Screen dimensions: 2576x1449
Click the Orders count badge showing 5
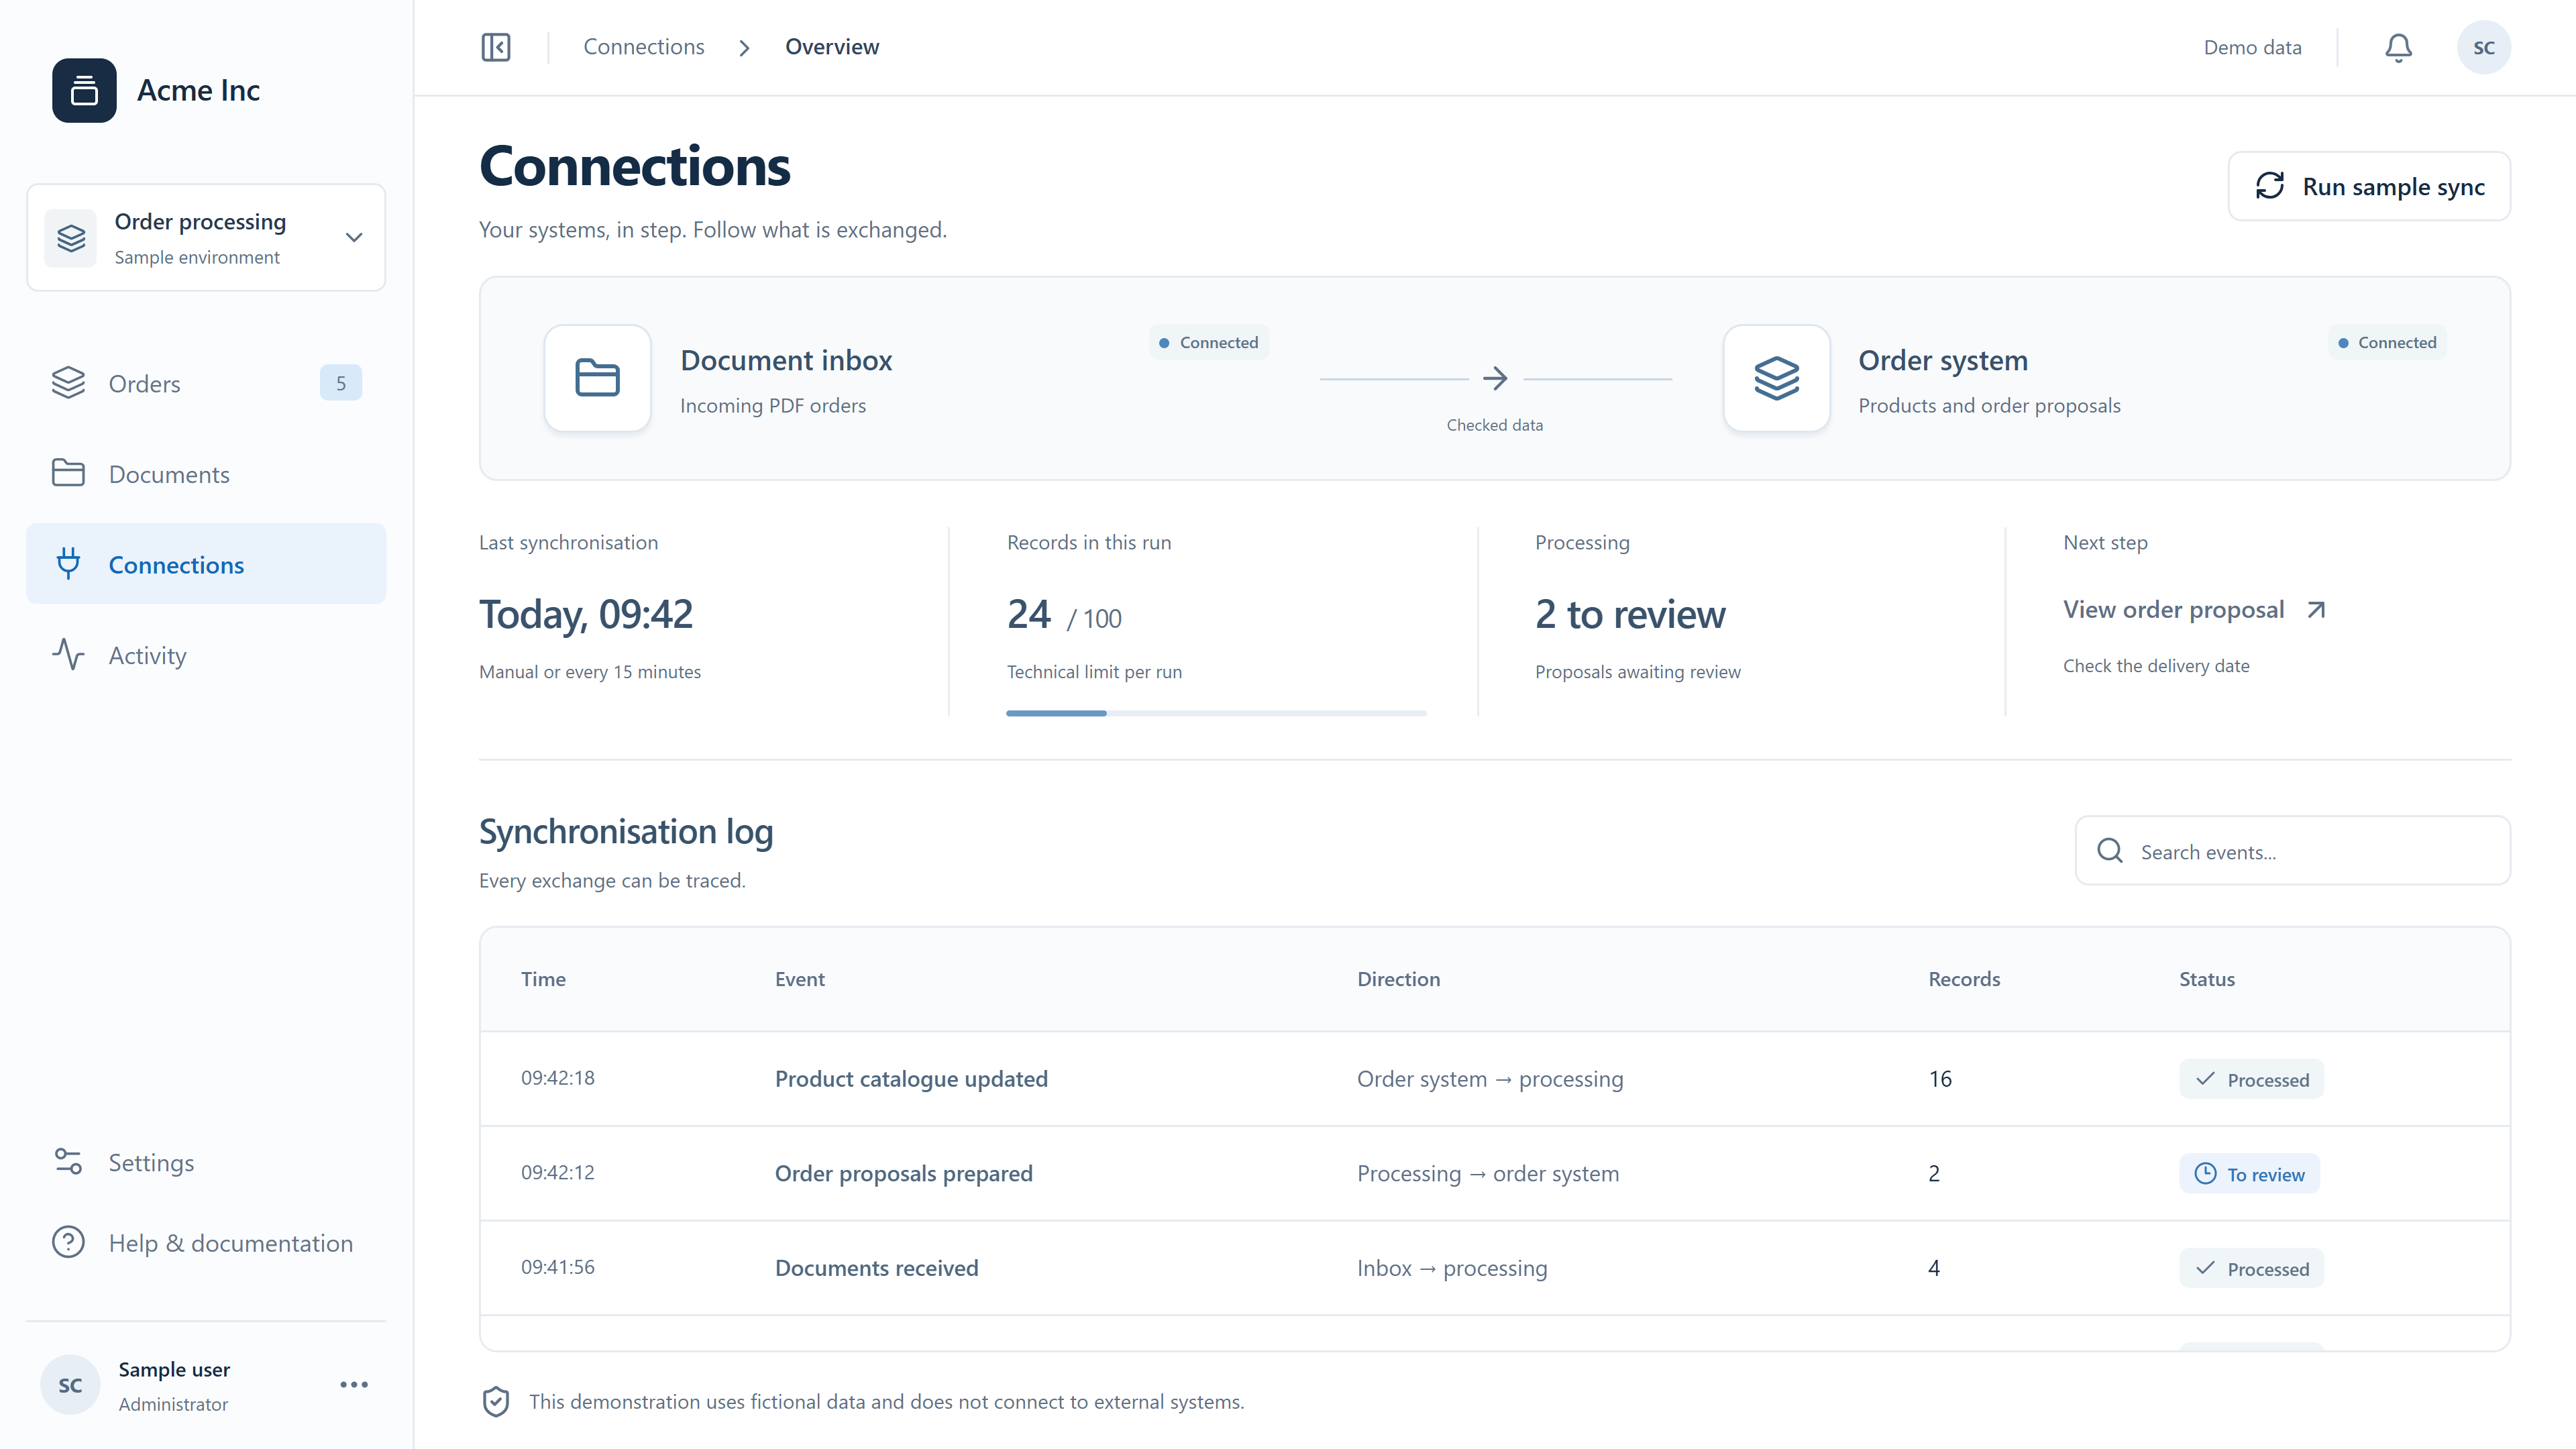point(341,383)
